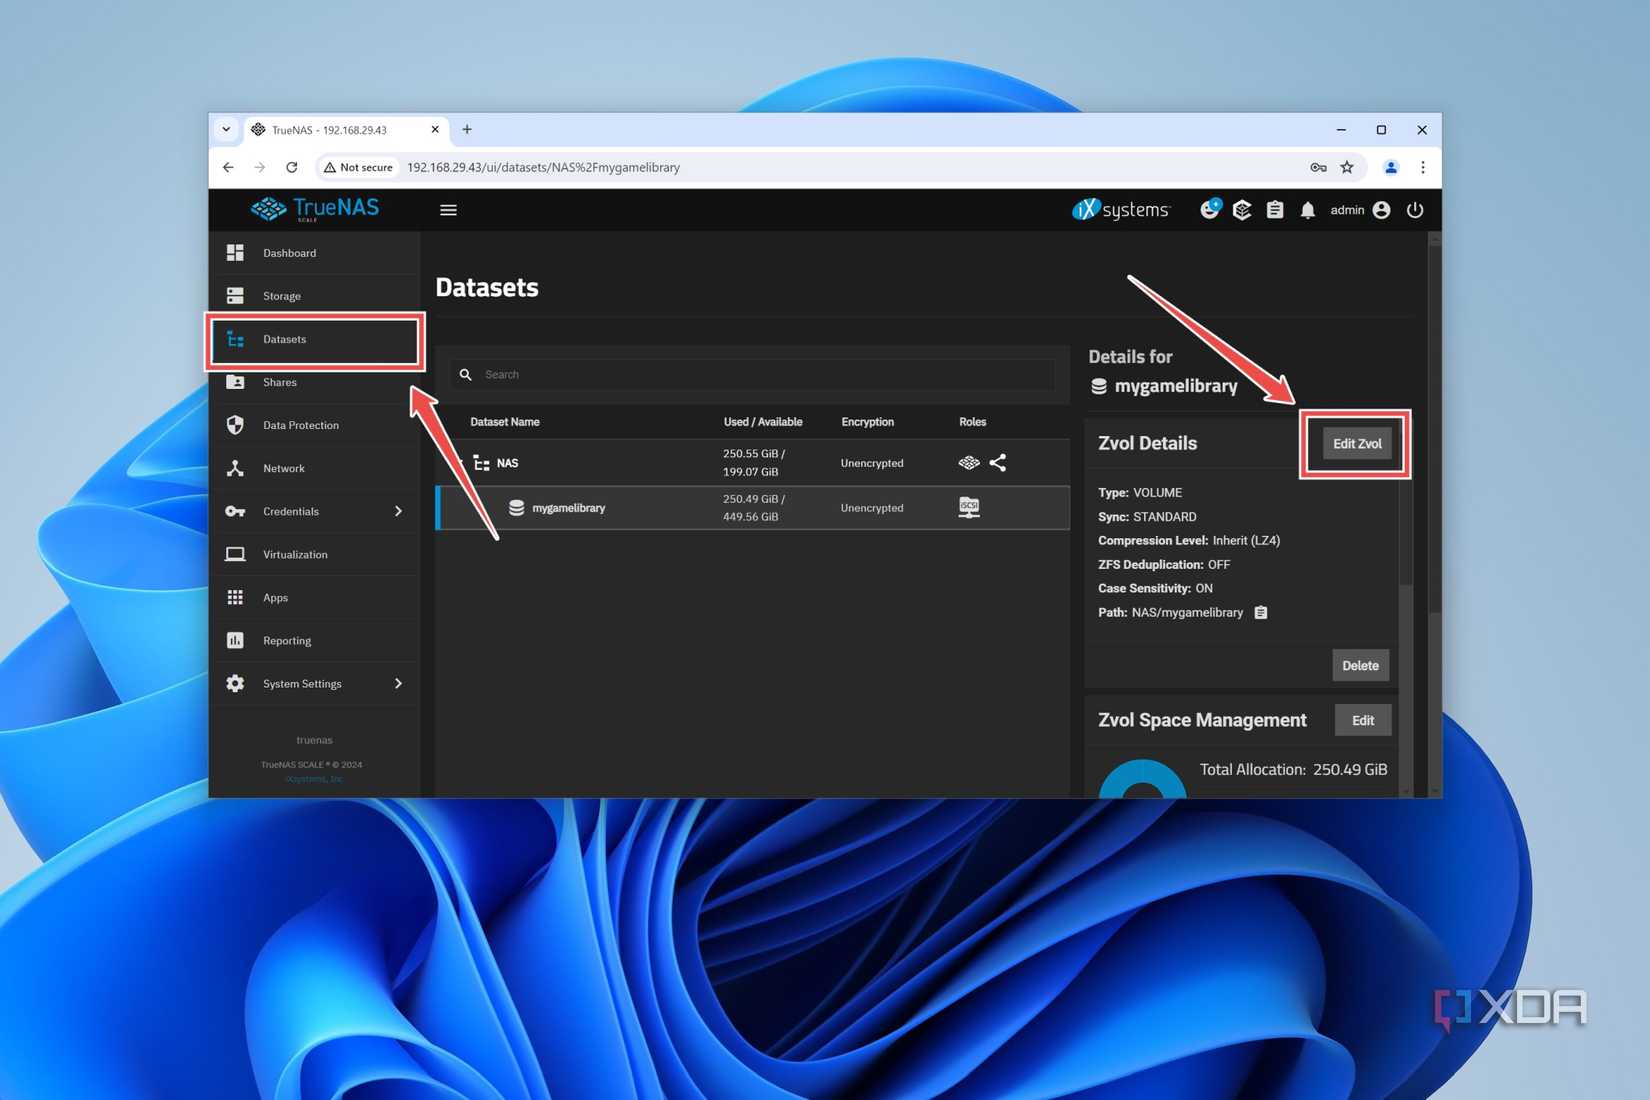Viewport: 1650px width, 1100px height.
Task: Click the Storage drives icon
Action: pos(235,296)
